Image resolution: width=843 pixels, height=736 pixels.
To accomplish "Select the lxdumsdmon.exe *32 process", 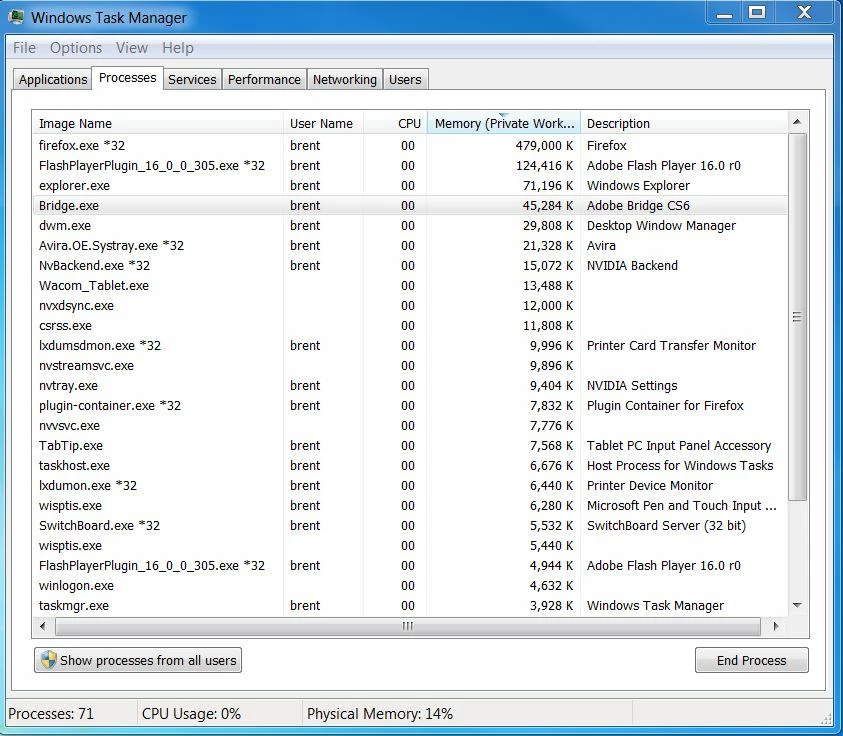I will point(410,346).
